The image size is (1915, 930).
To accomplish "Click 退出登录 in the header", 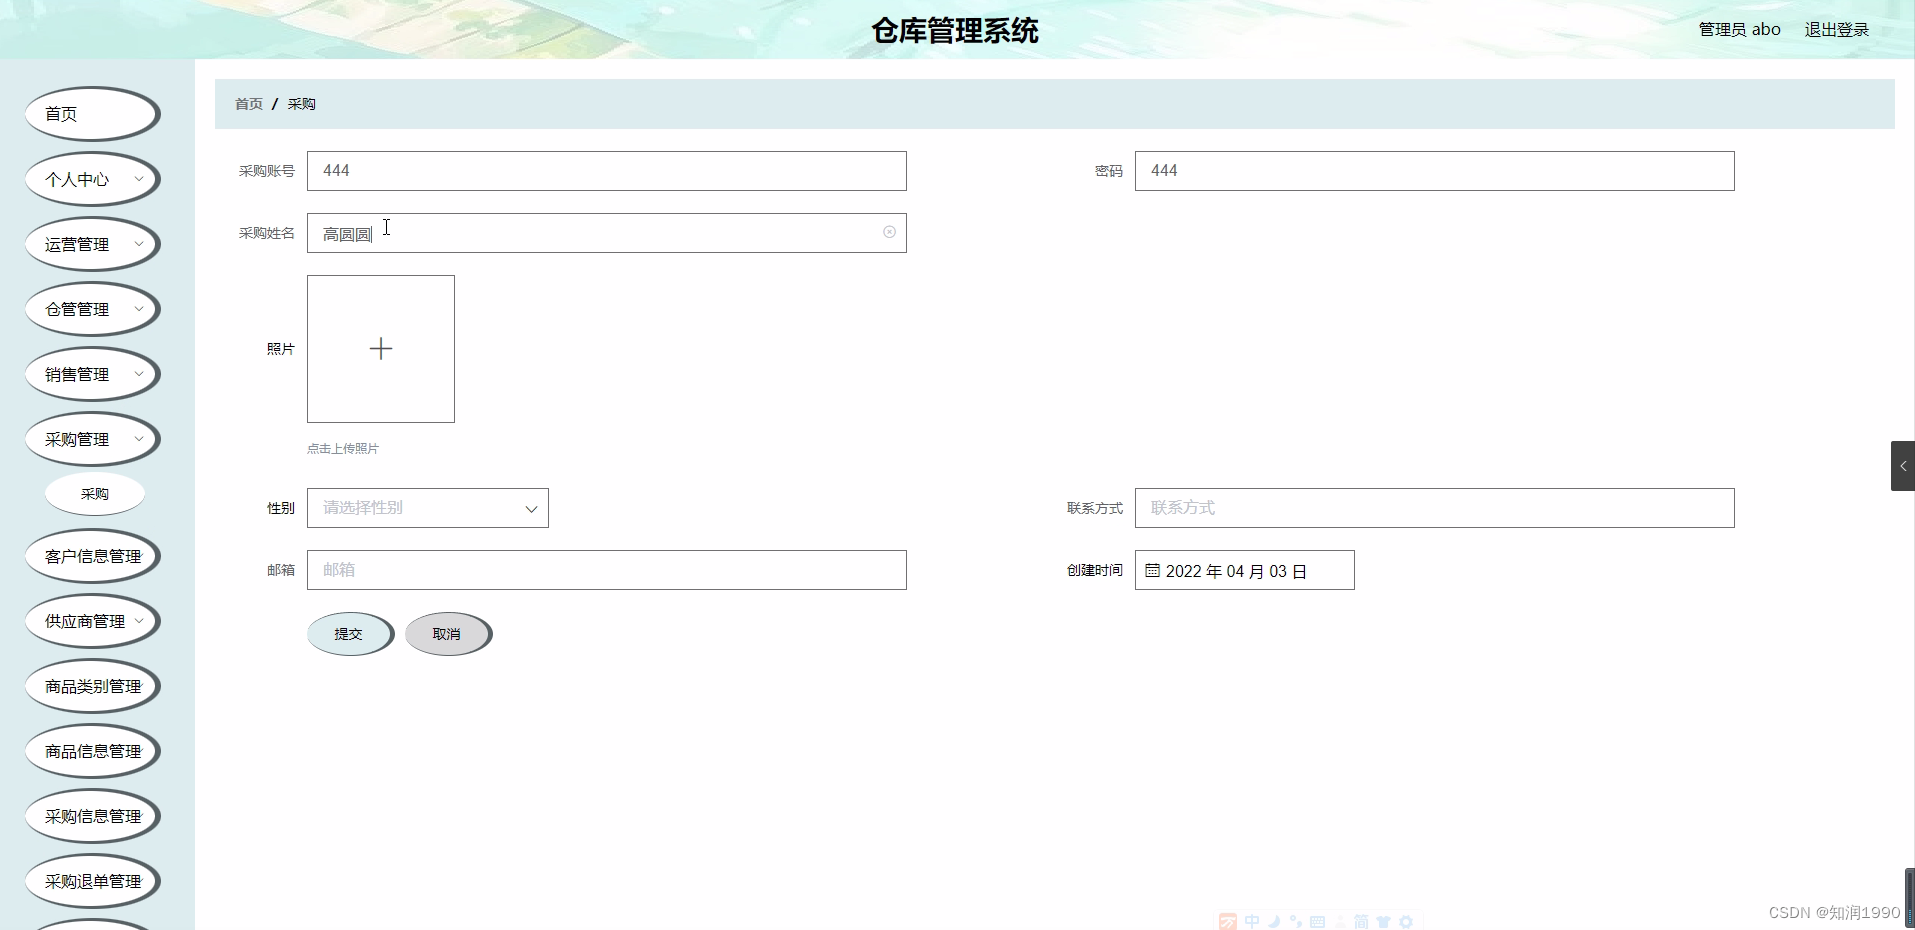I will click(1836, 30).
